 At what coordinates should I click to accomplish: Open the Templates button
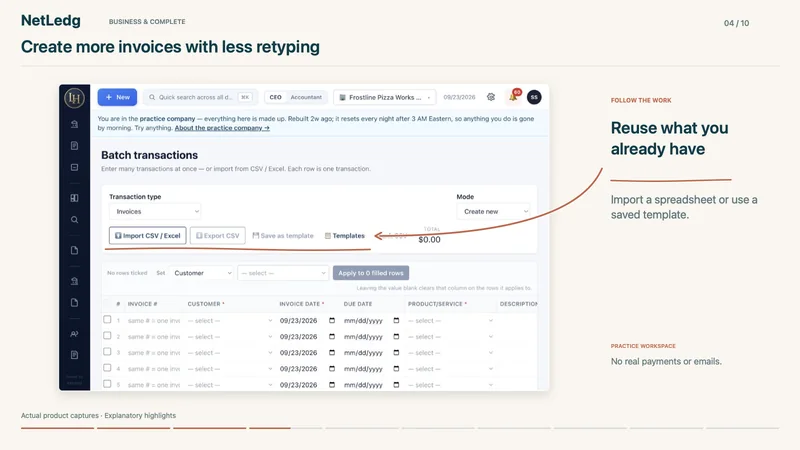345,236
